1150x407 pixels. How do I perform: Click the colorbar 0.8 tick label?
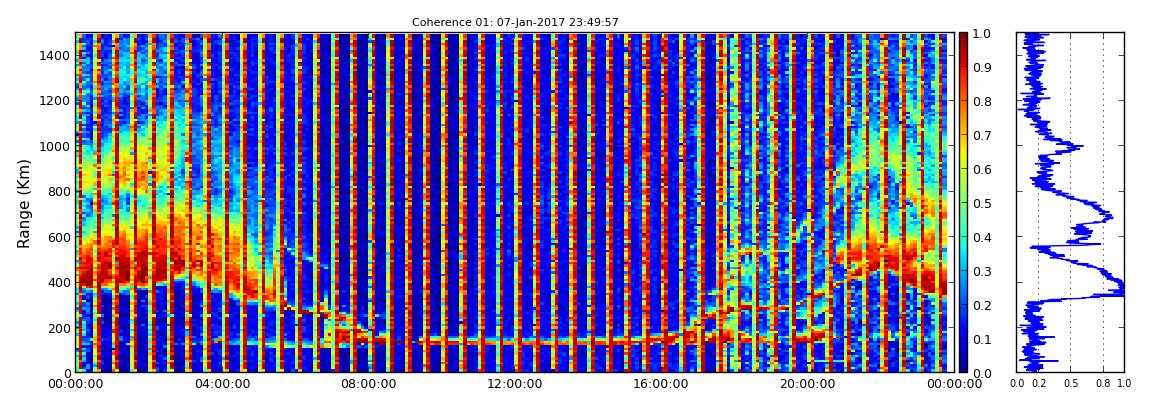coord(981,102)
